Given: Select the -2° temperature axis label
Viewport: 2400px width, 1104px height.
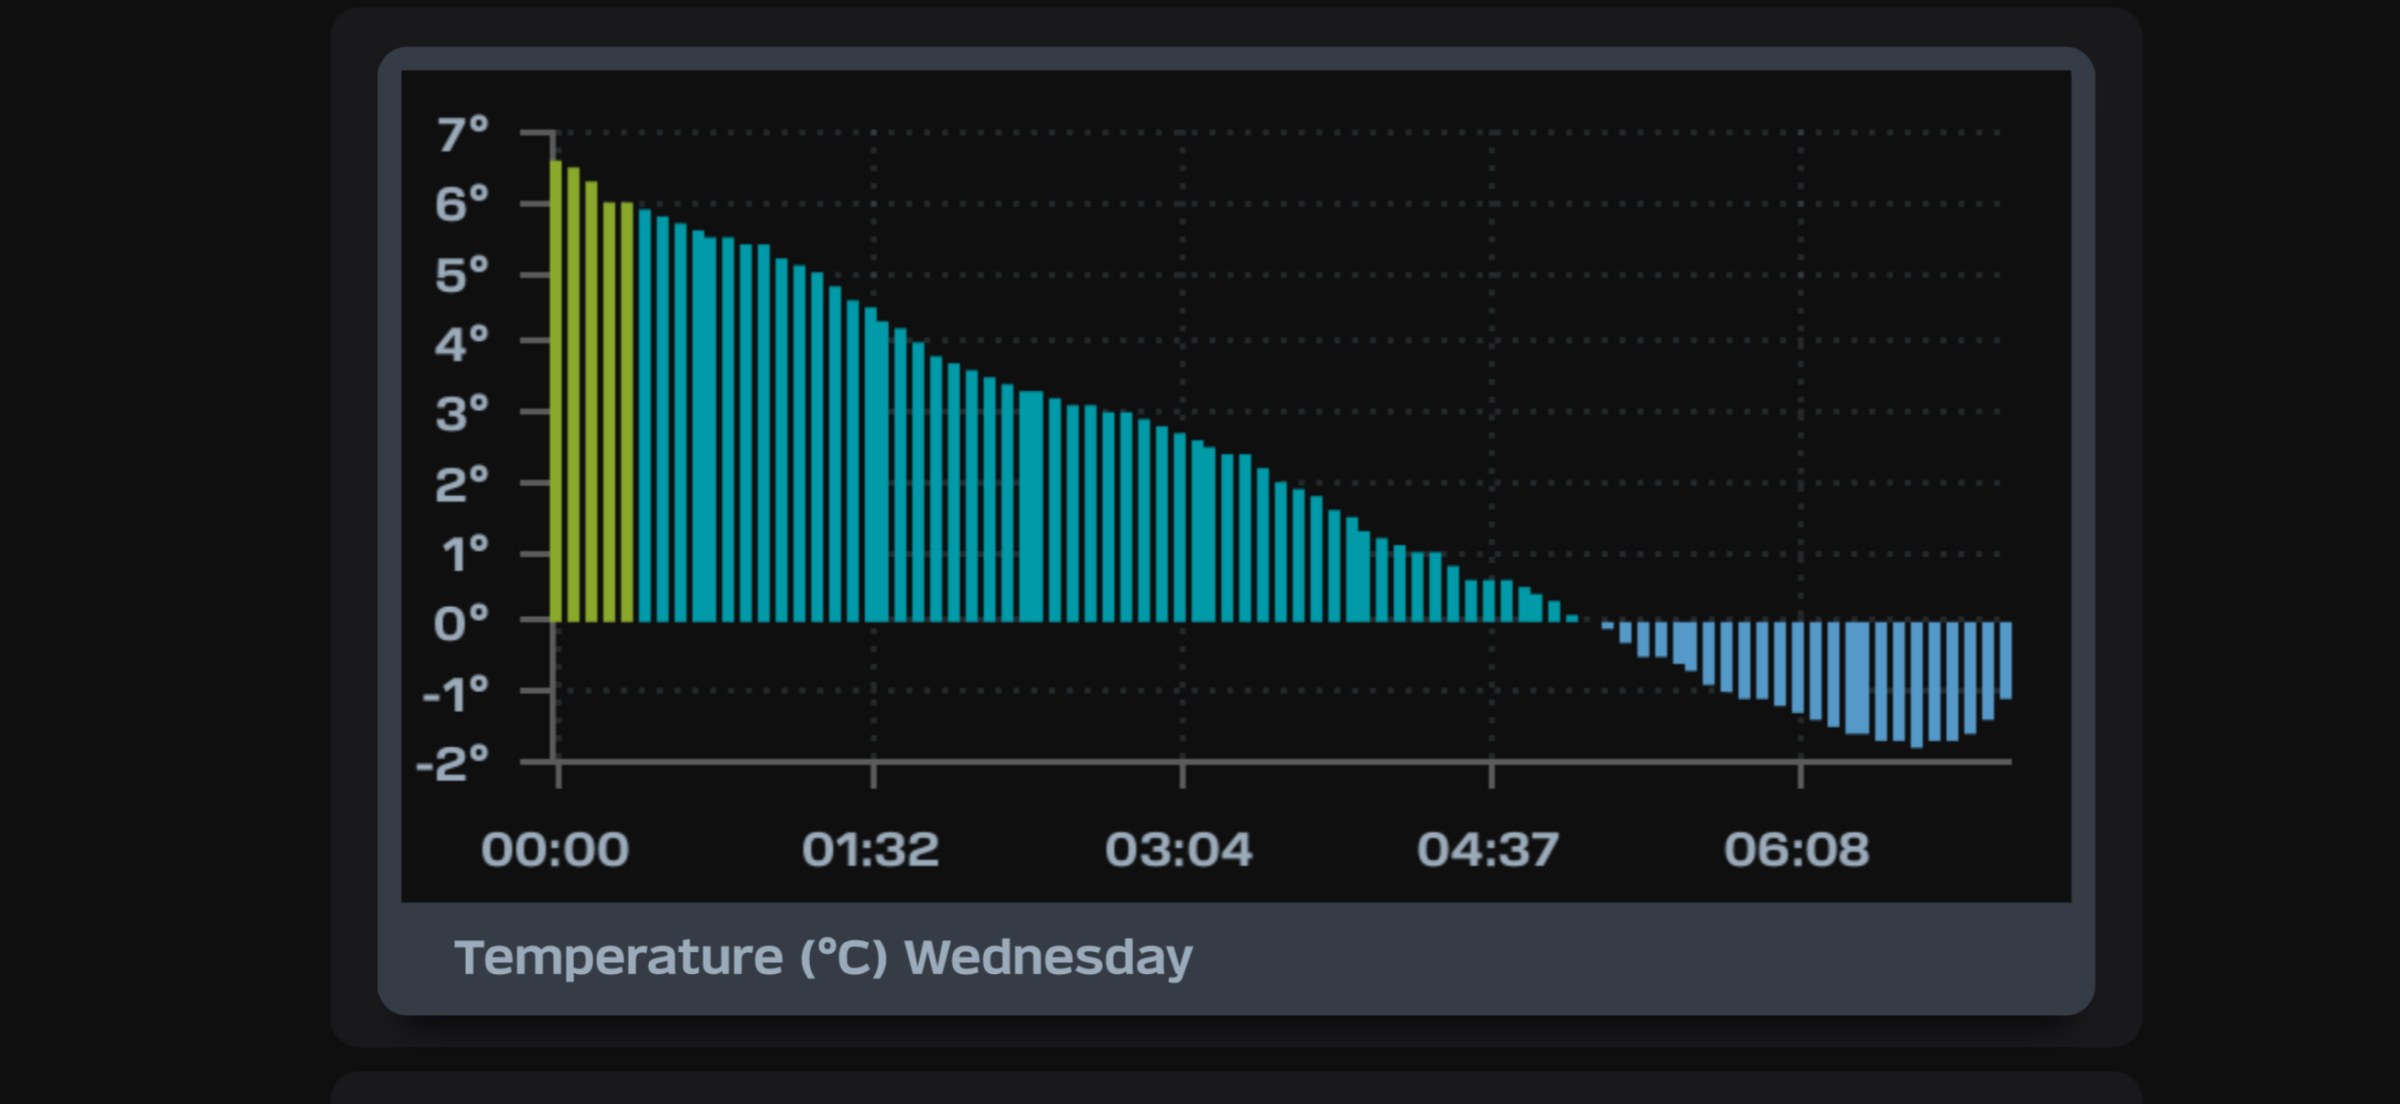Looking at the screenshot, I should [452, 764].
